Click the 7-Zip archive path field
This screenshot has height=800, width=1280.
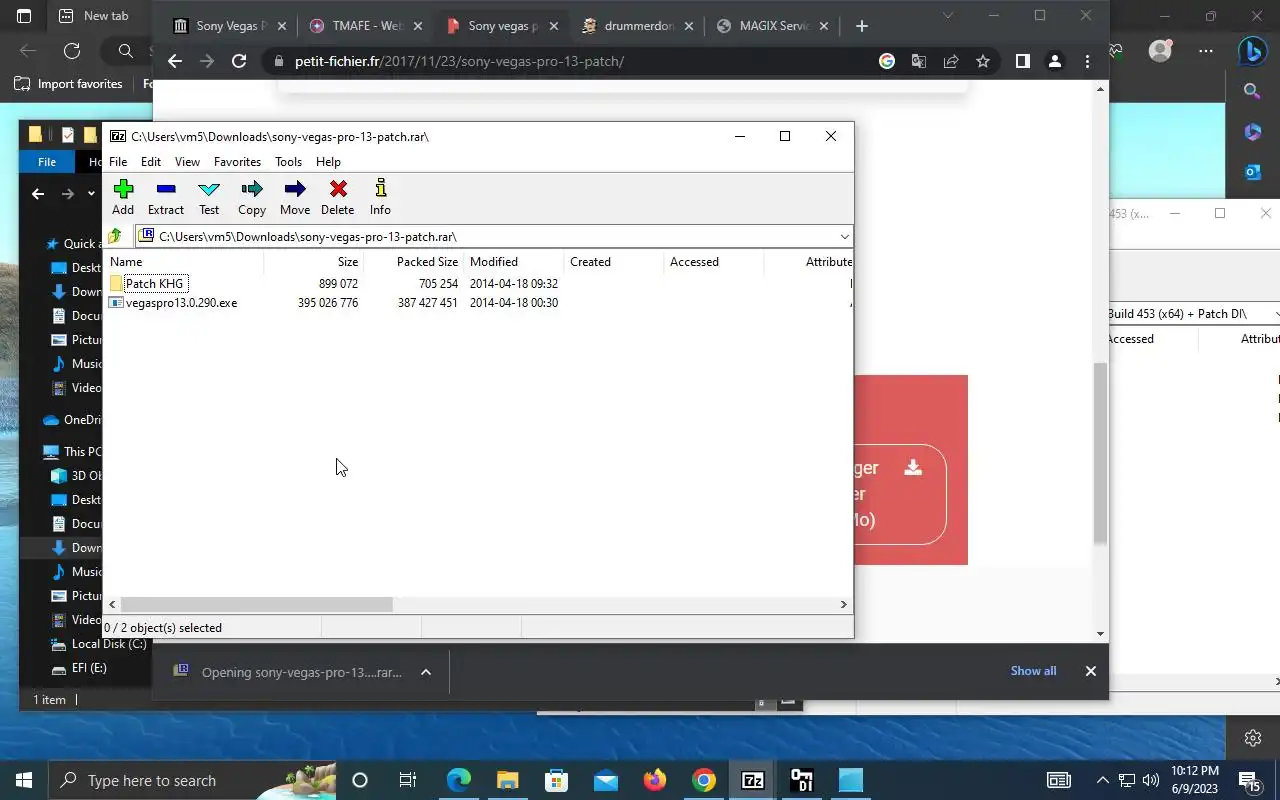click(x=486, y=237)
